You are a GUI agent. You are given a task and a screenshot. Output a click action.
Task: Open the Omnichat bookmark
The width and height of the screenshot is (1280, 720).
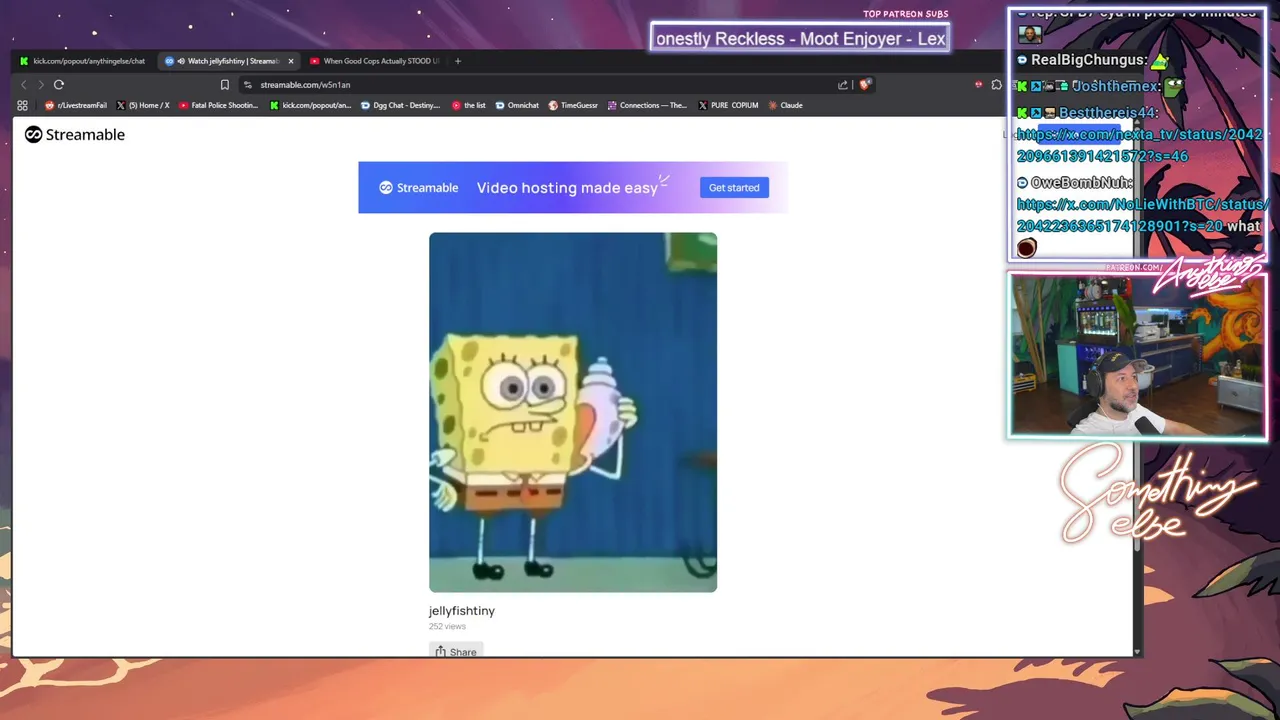click(517, 105)
